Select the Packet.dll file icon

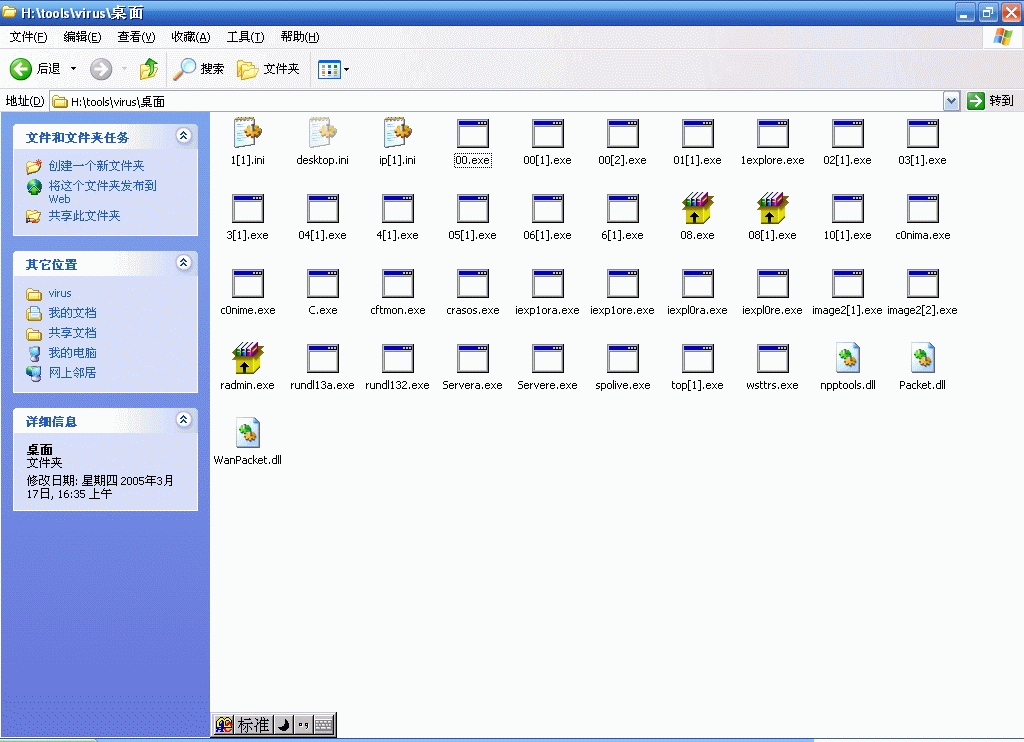coord(923,358)
